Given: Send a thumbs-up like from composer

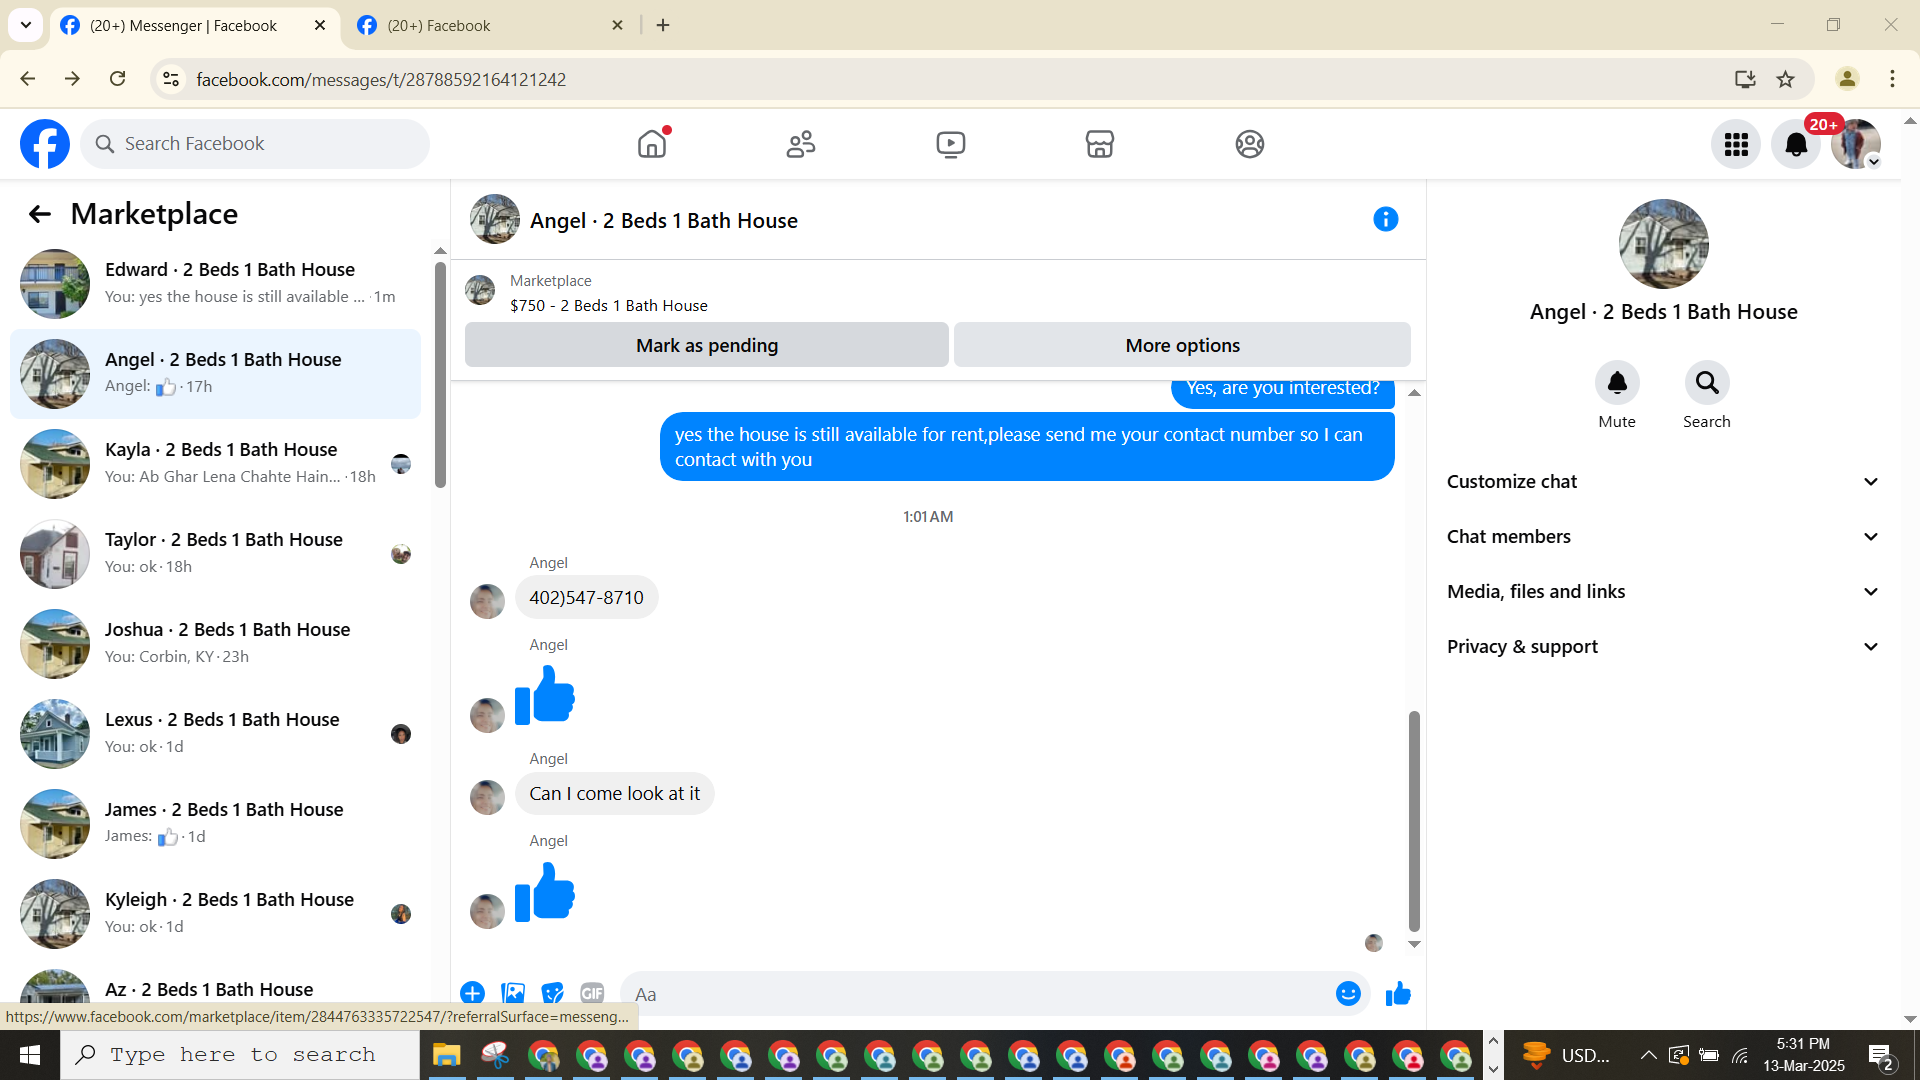Looking at the screenshot, I should coord(1398,993).
